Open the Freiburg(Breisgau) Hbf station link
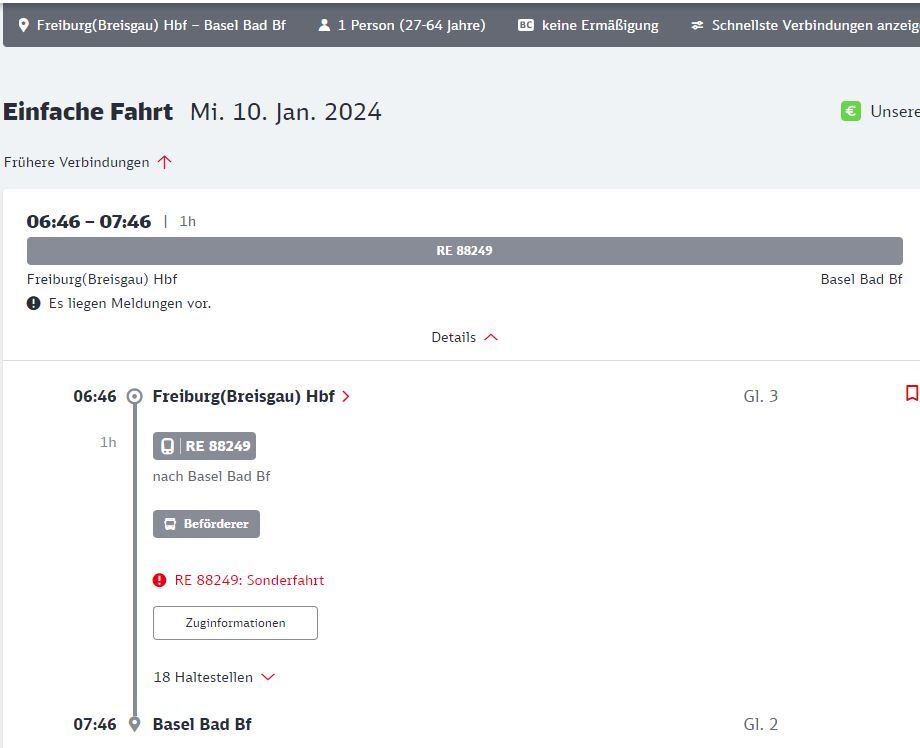The height and width of the screenshot is (748, 920). (251, 396)
